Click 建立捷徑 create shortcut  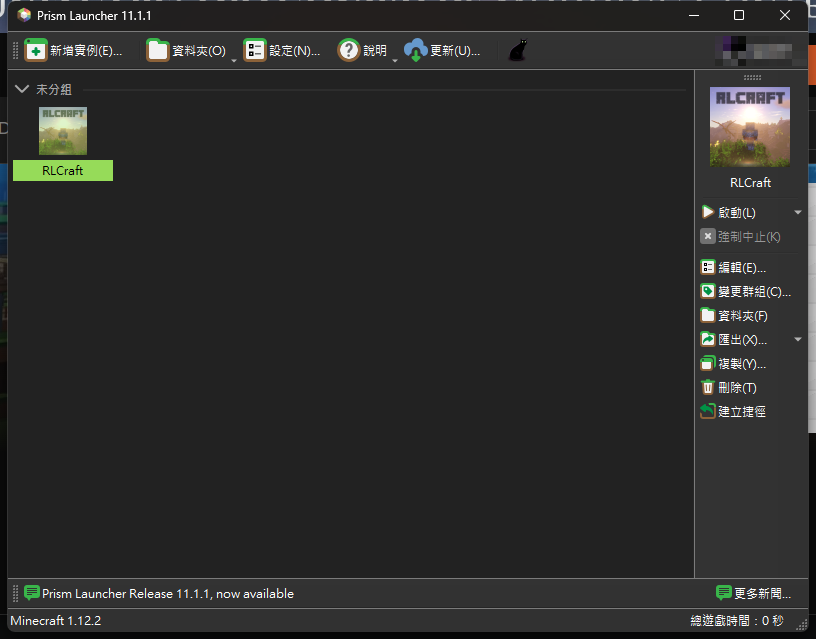pyautogui.click(x=733, y=411)
